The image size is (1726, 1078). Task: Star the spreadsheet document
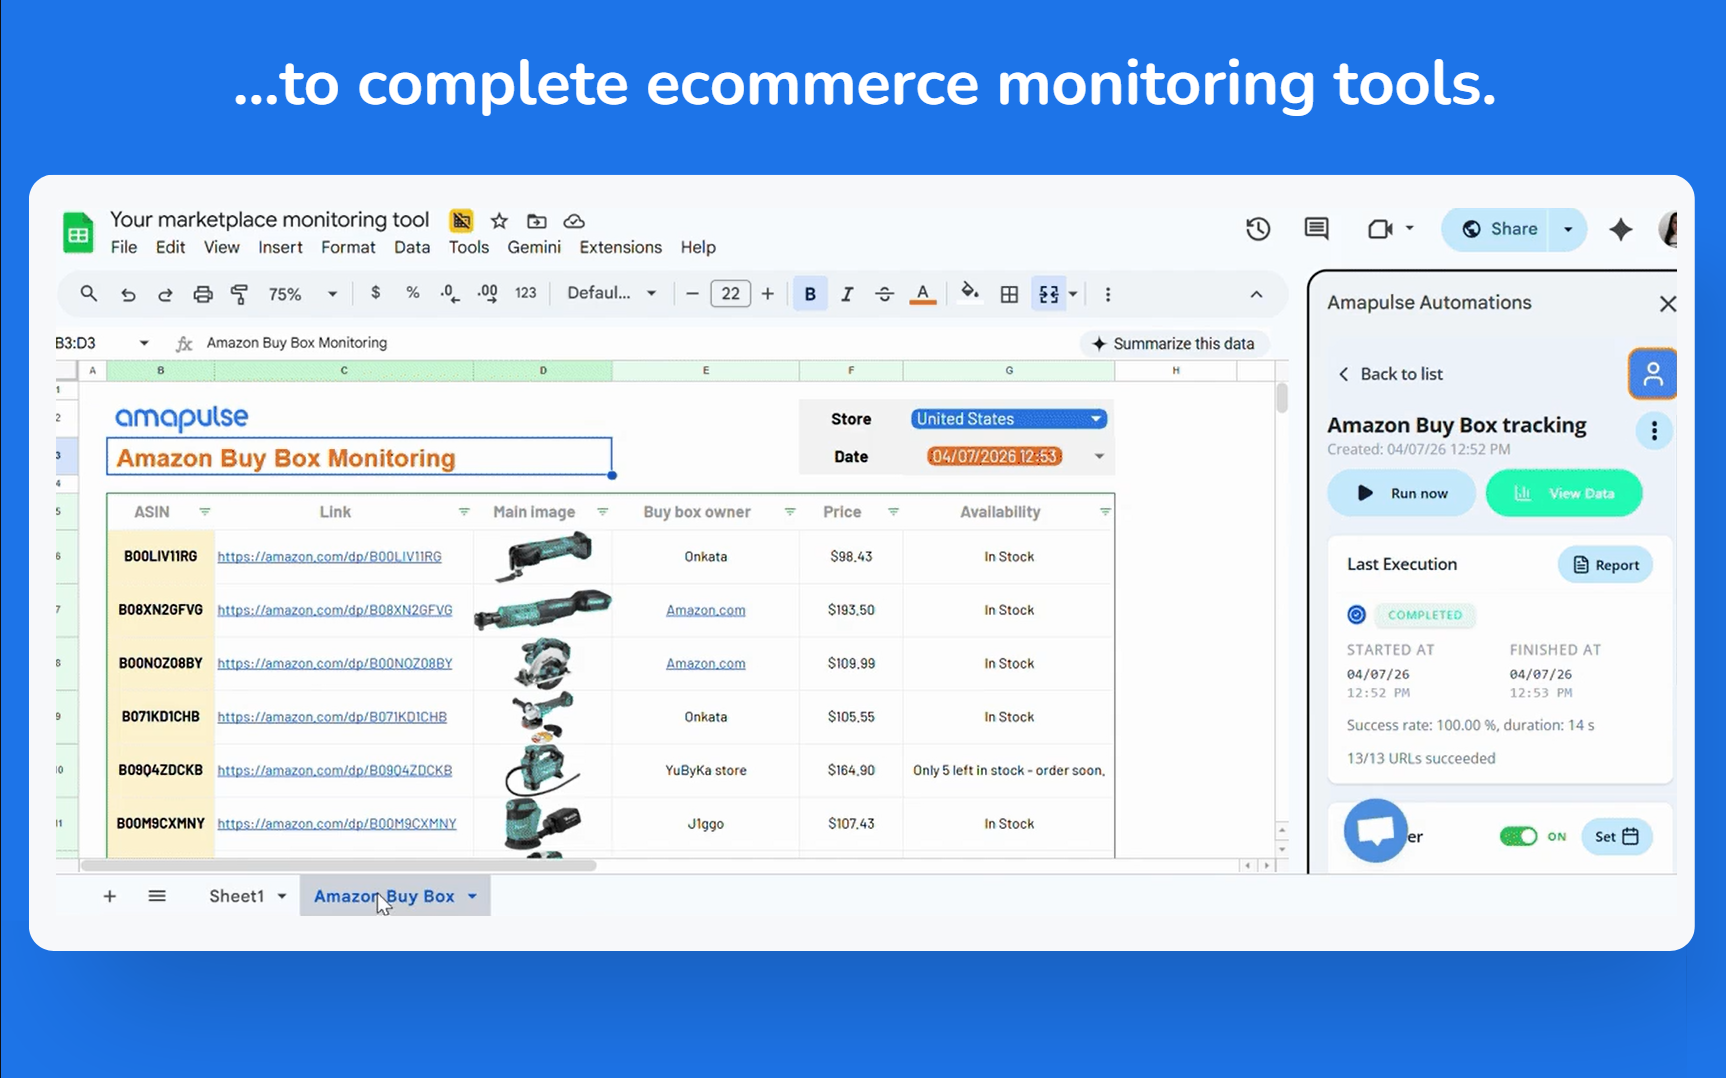(x=499, y=221)
